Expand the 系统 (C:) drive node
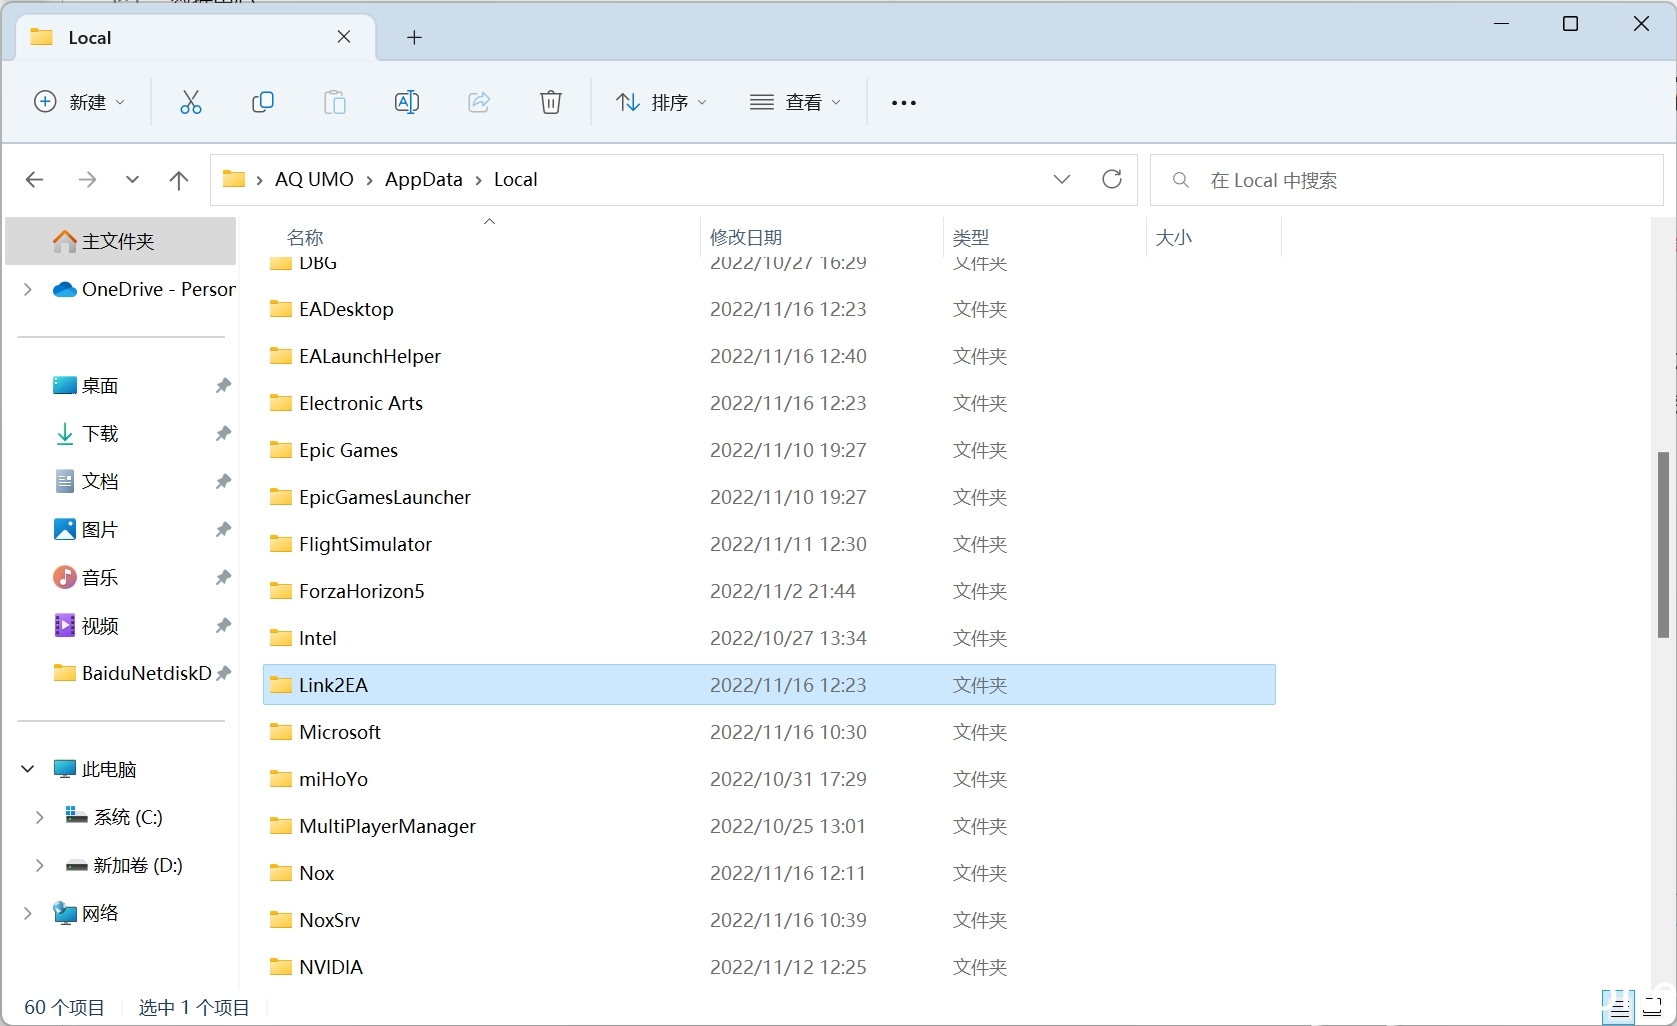1677x1026 pixels. [x=40, y=817]
